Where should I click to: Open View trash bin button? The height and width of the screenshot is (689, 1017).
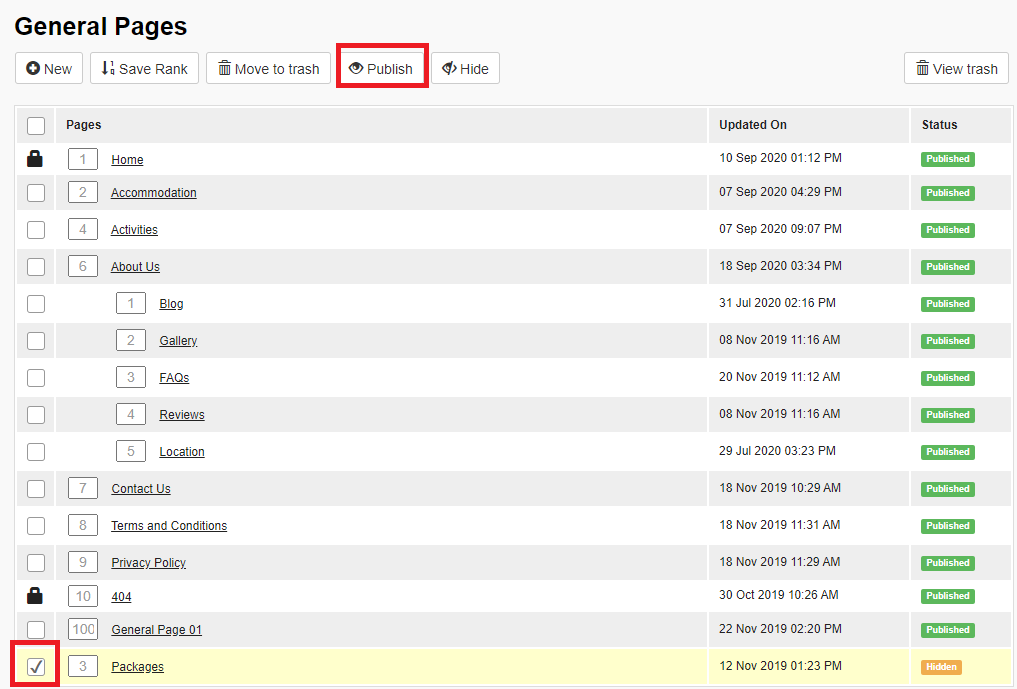point(956,69)
